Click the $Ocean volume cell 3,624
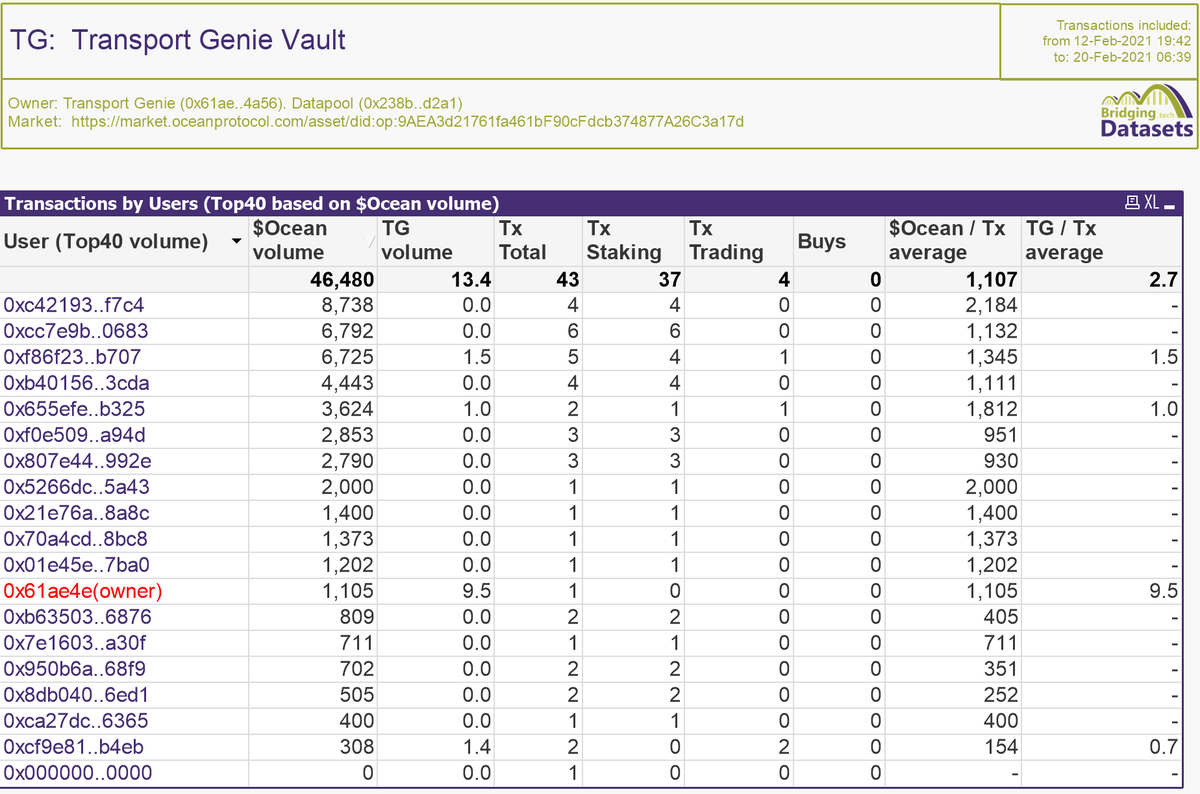 [347, 408]
